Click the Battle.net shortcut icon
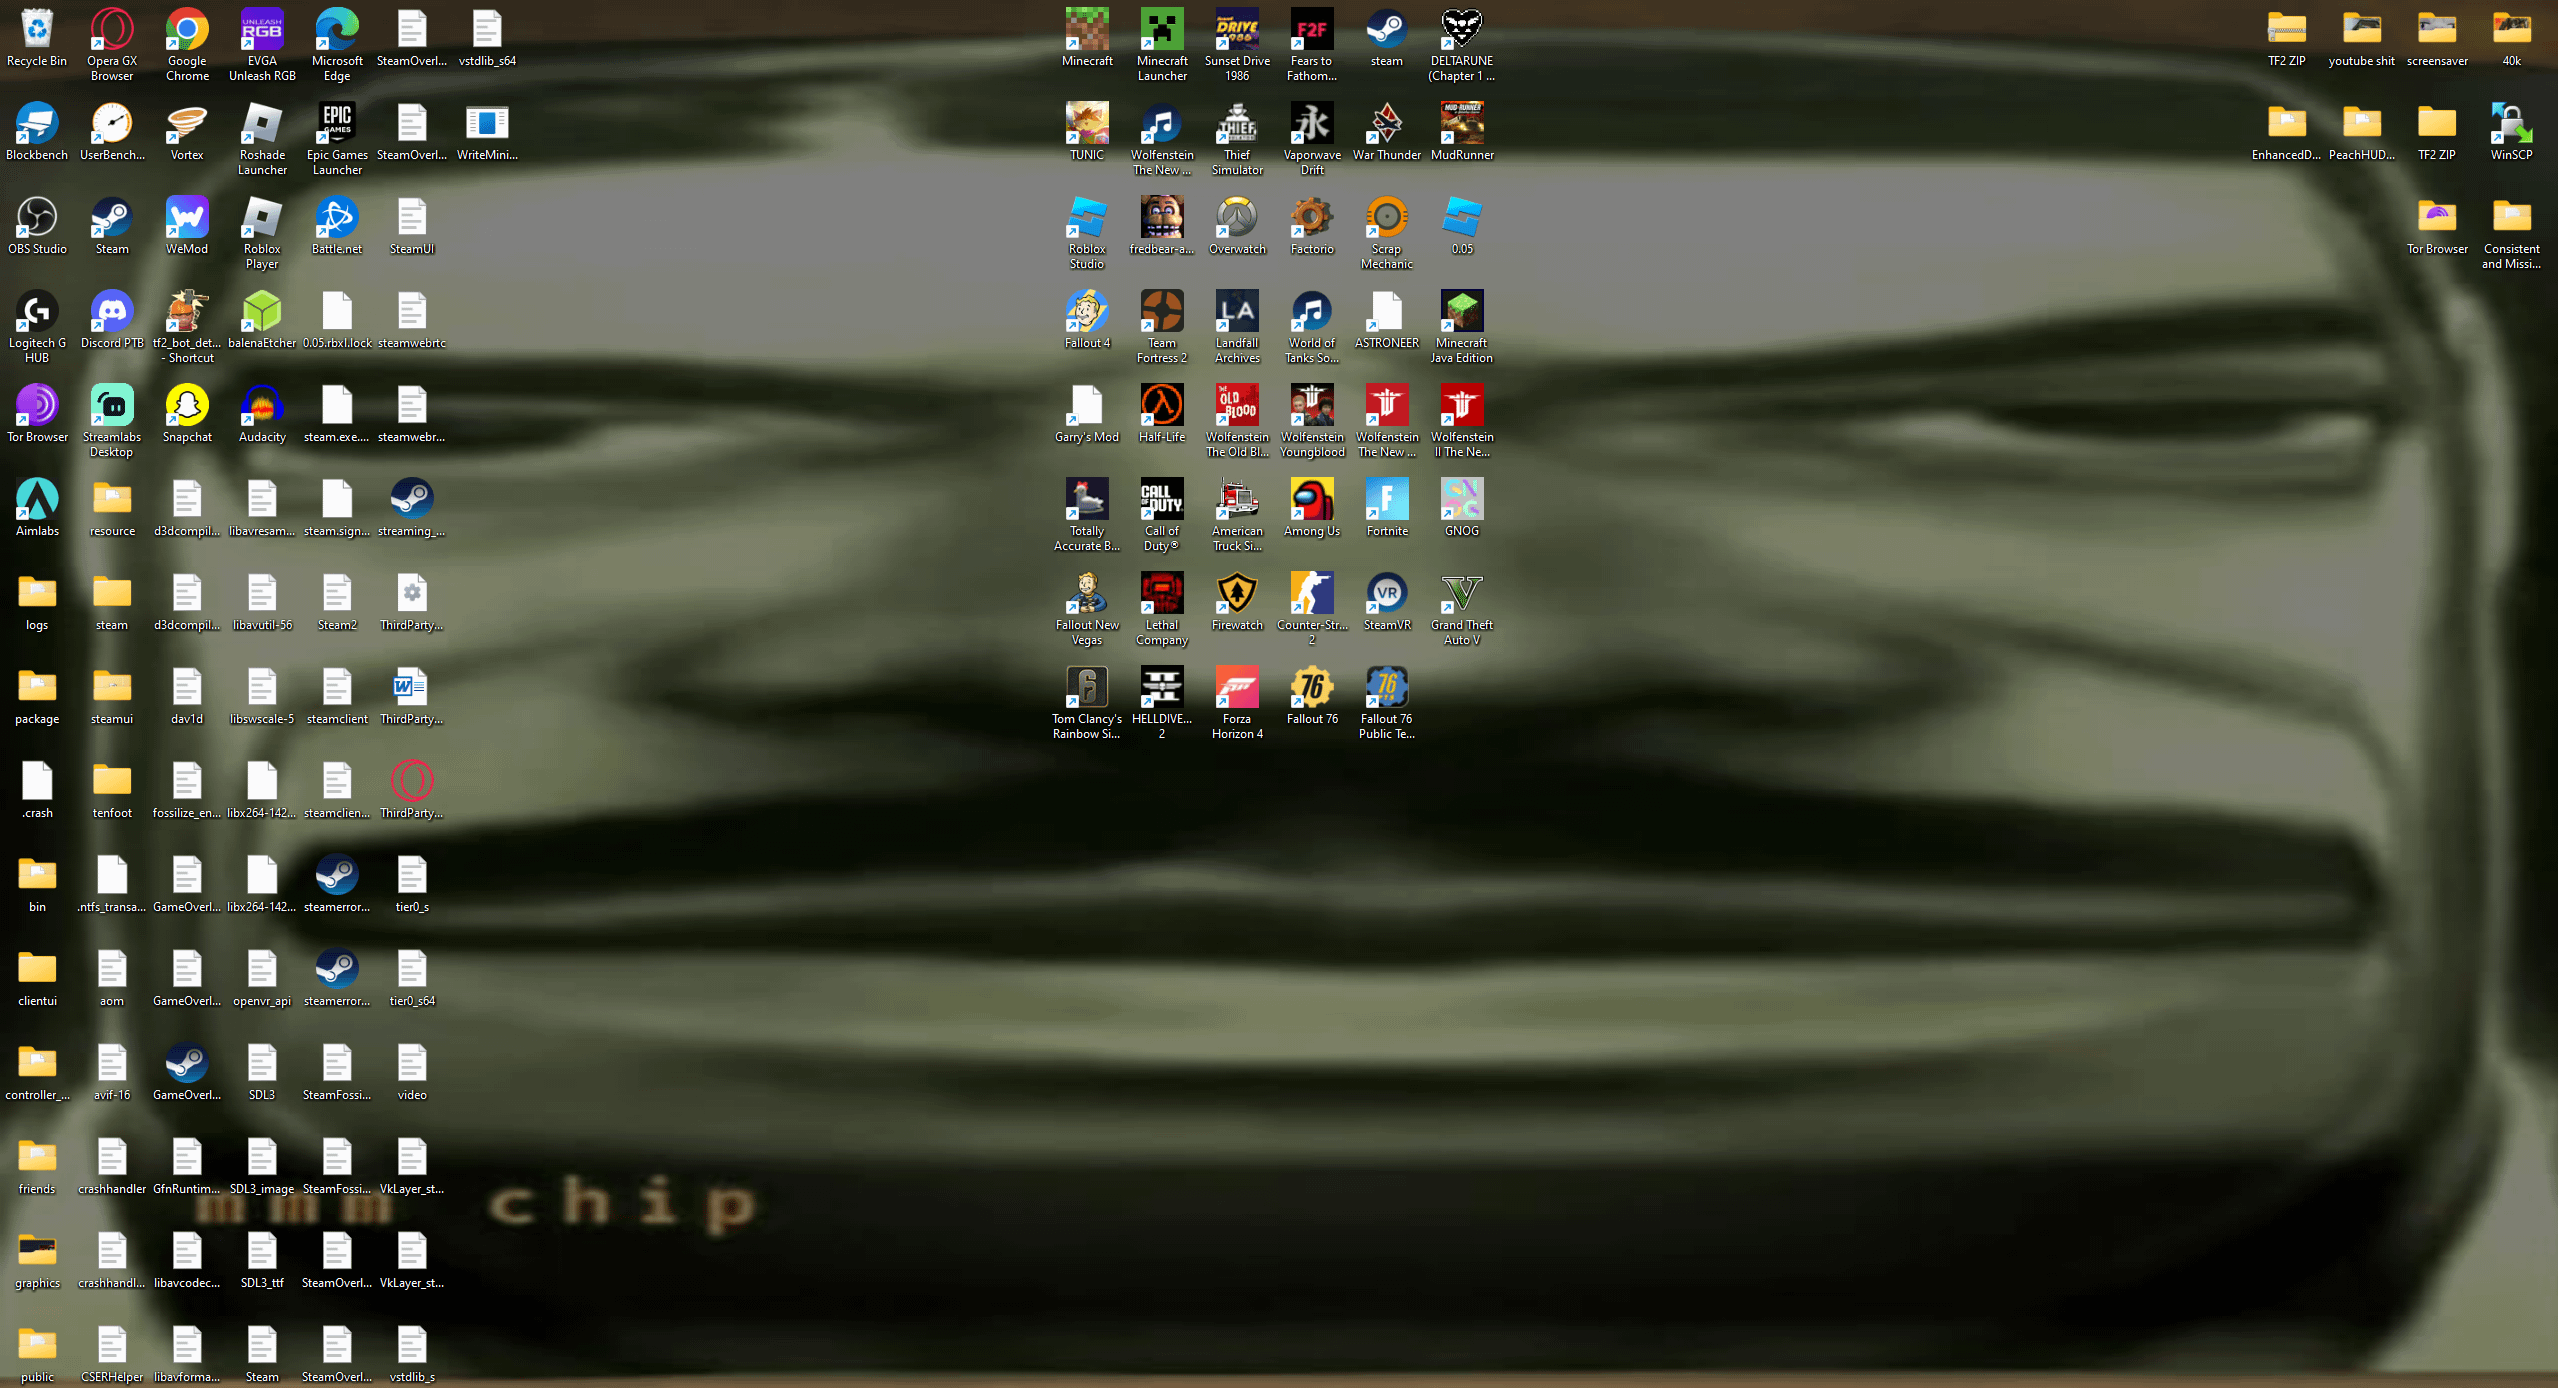Image resolution: width=2558 pixels, height=1388 pixels. (x=337, y=218)
